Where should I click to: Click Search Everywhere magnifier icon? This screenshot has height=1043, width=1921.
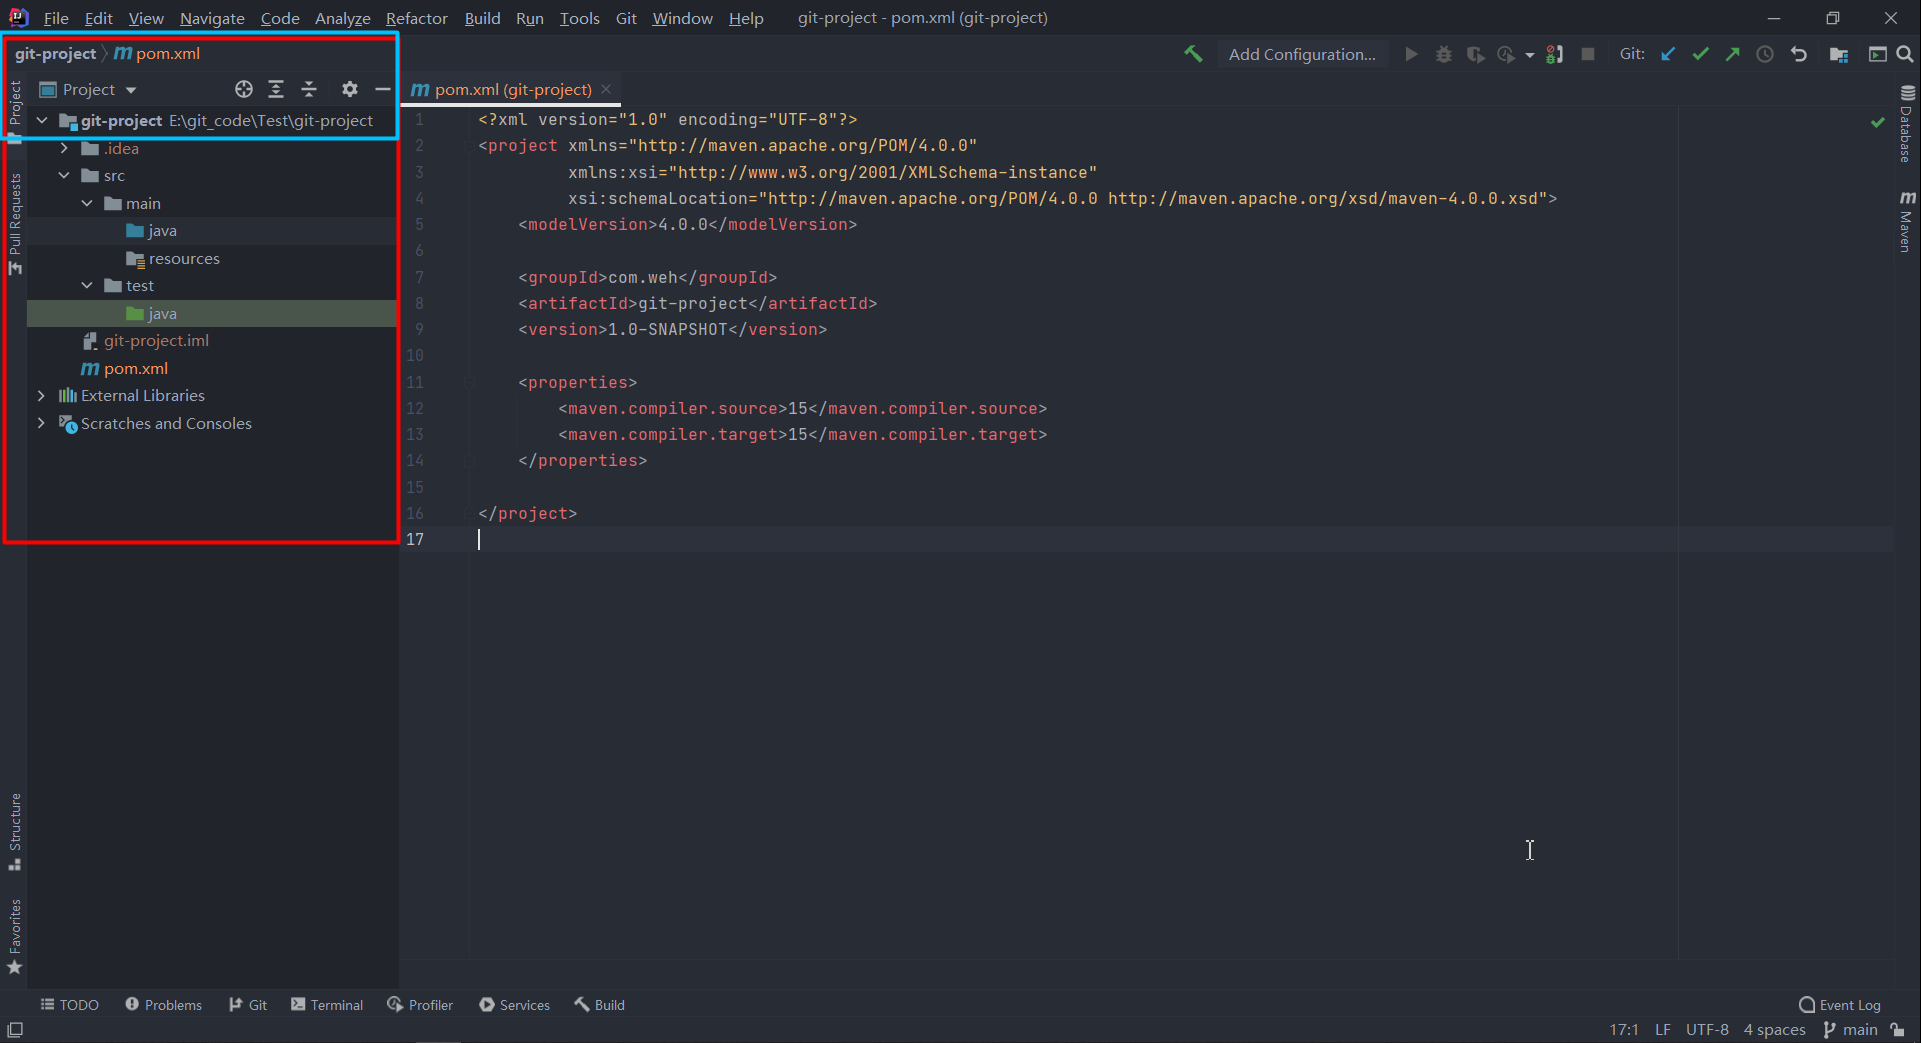point(1905,54)
